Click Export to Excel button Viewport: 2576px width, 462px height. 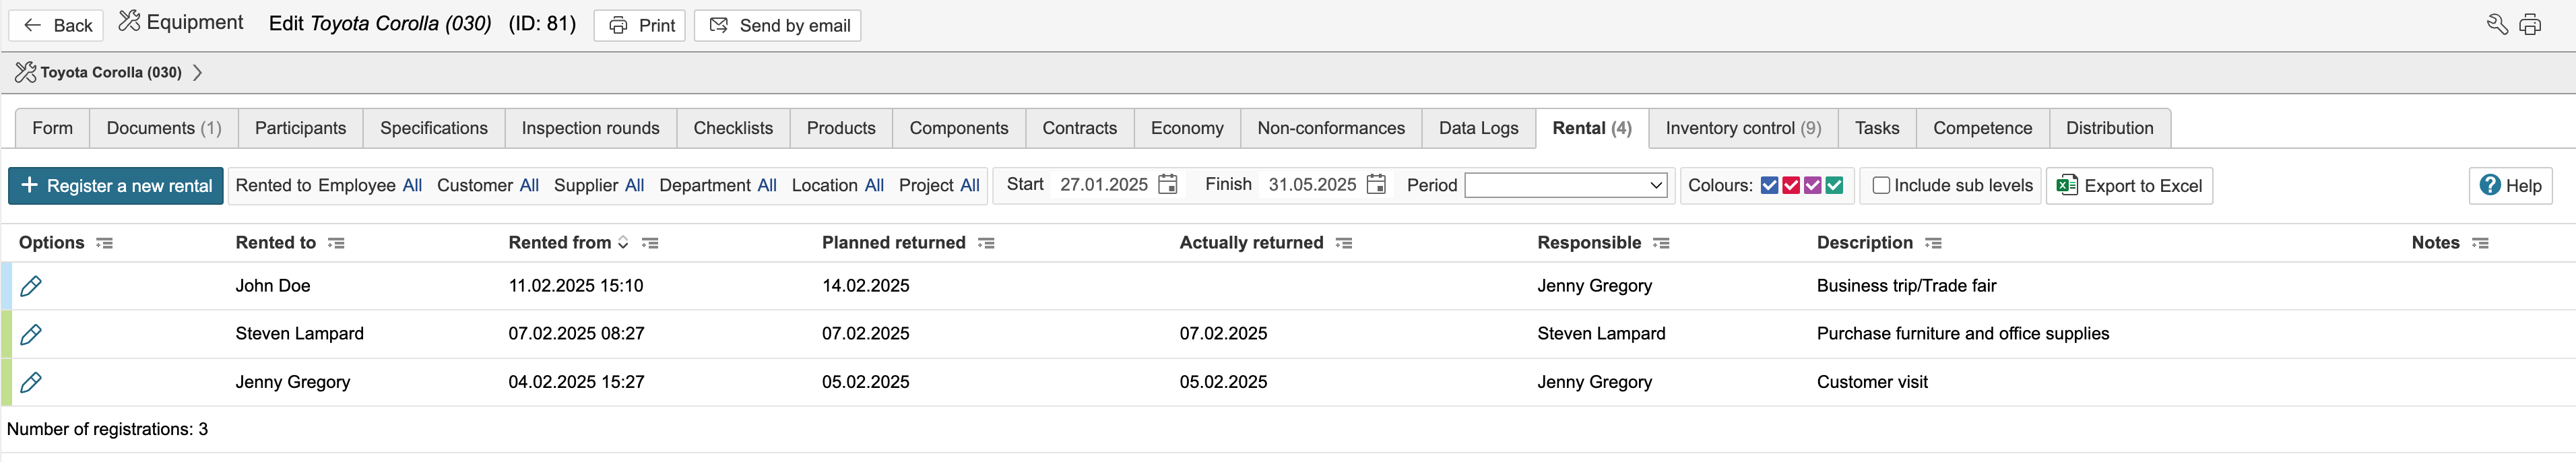pos(2129,186)
